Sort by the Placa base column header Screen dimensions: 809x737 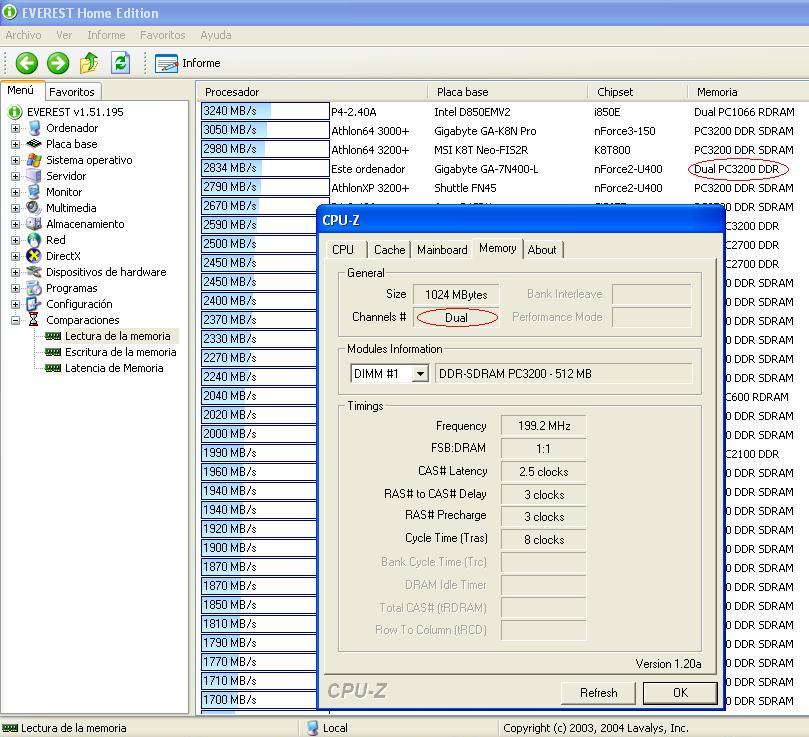(x=508, y=92)
